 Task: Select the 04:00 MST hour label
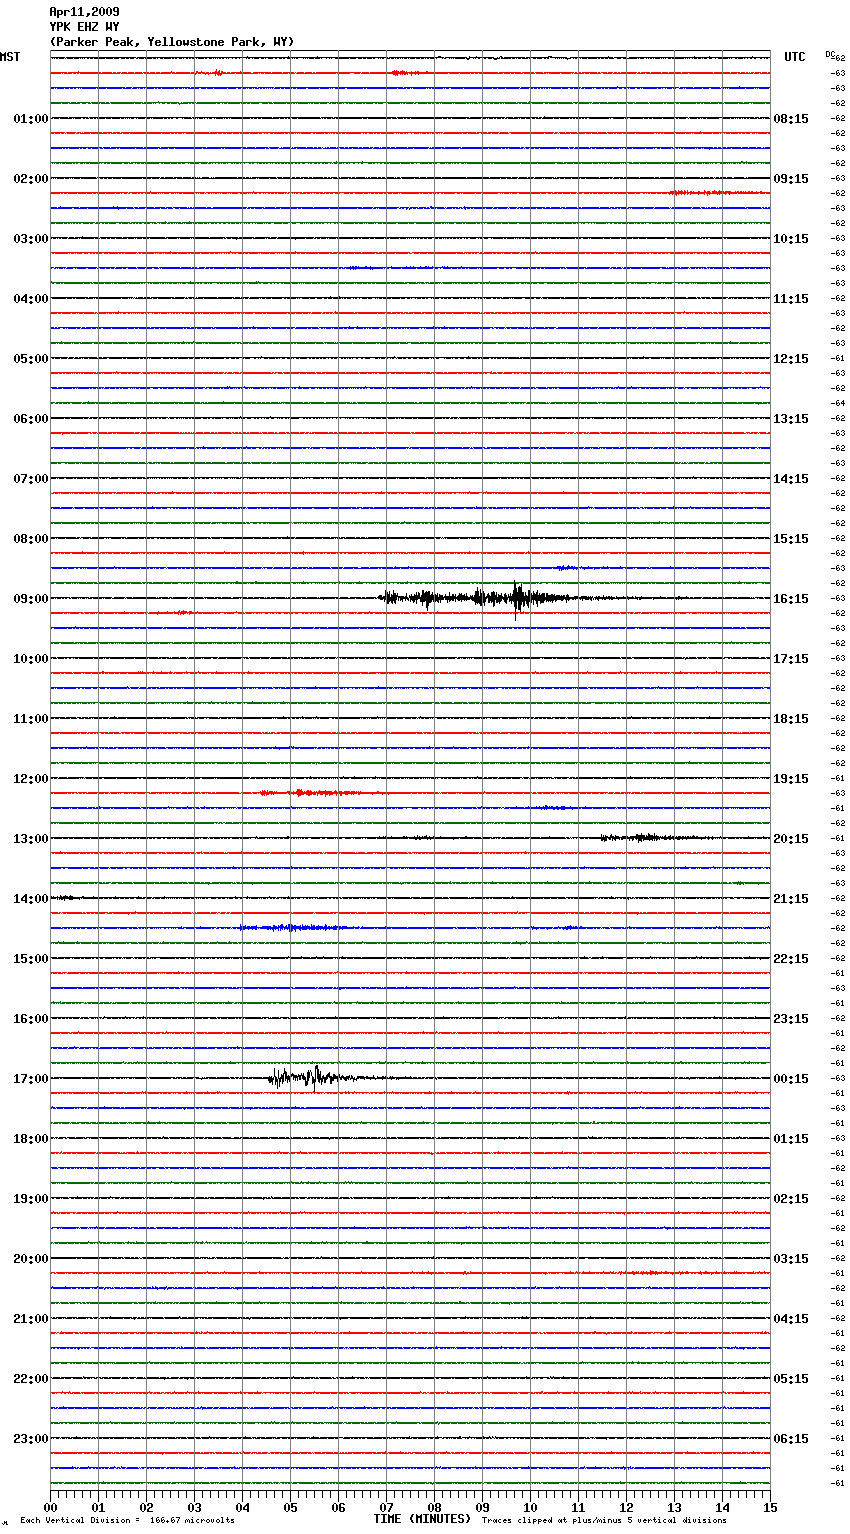tap(31, 299)
